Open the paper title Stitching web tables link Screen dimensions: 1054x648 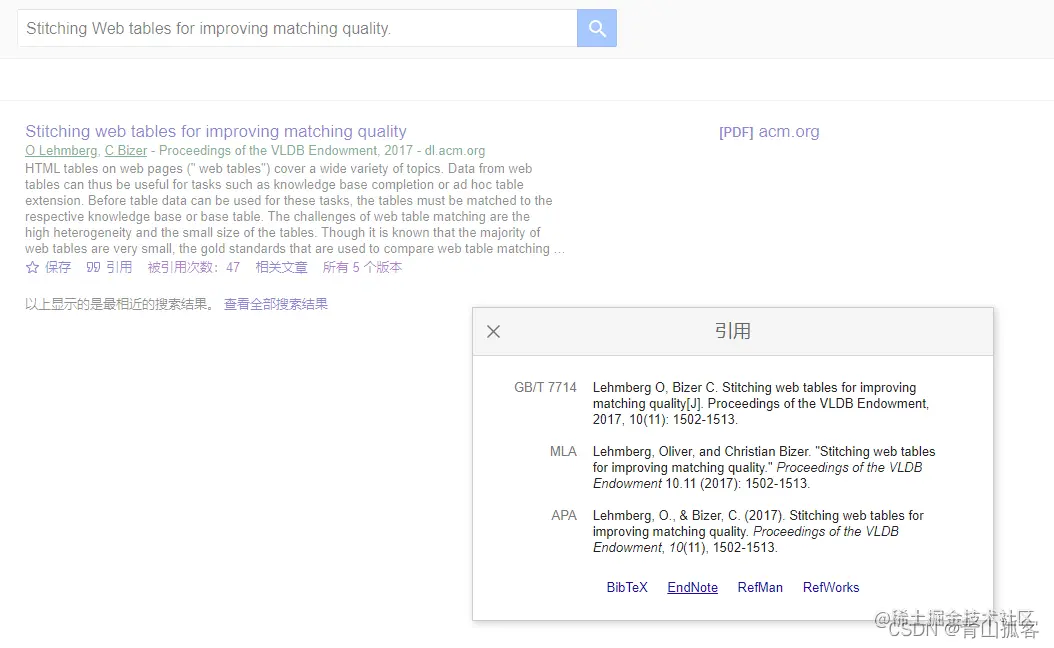click(216, 131)
